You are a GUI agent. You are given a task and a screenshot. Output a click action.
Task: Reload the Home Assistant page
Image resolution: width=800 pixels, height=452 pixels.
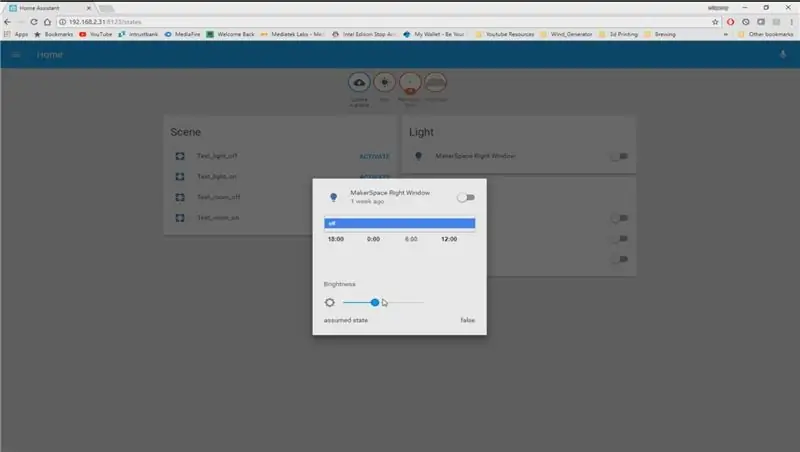point(34,22)
